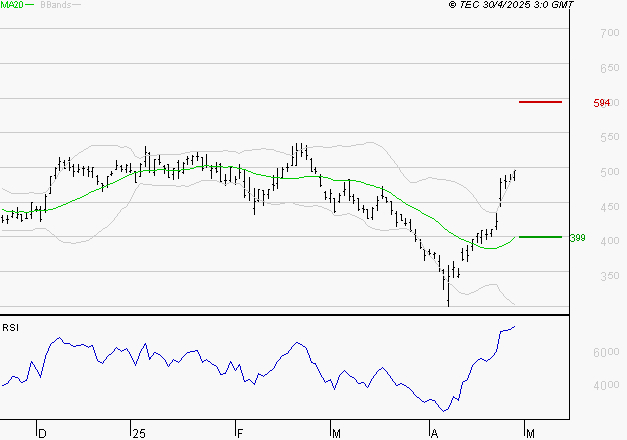Click the A month marker on time axis
This screenshot has width=627, height=440.
tap(434, 433)
